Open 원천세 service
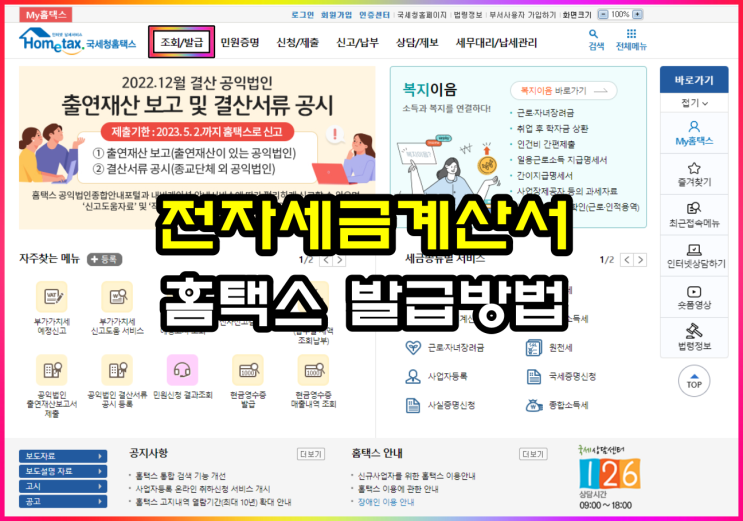Viewport: 743px width, 521px height. 549,347
